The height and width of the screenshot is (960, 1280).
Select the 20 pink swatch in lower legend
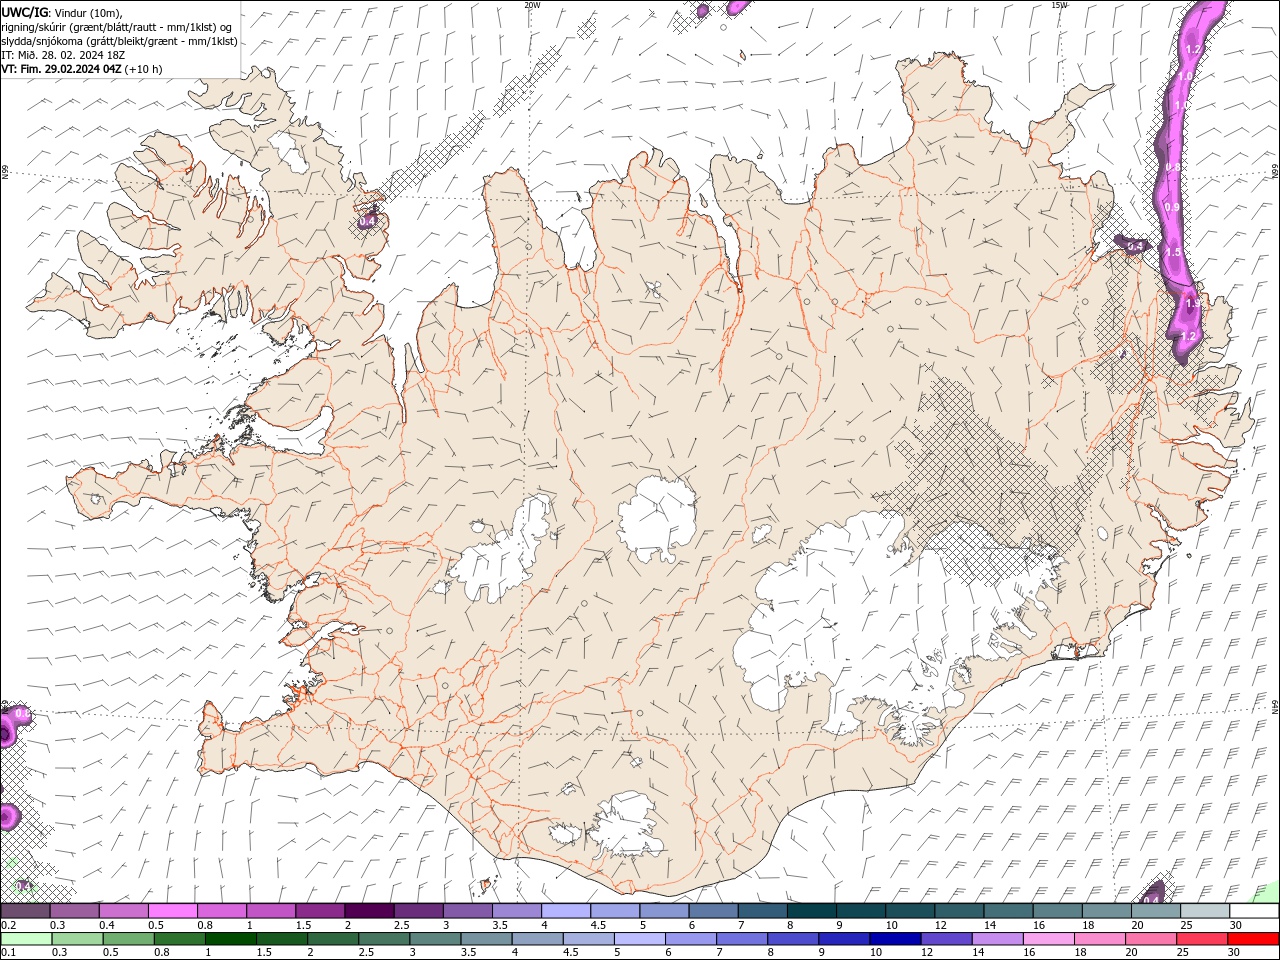pyautogui.click(x=1150, y=938)
